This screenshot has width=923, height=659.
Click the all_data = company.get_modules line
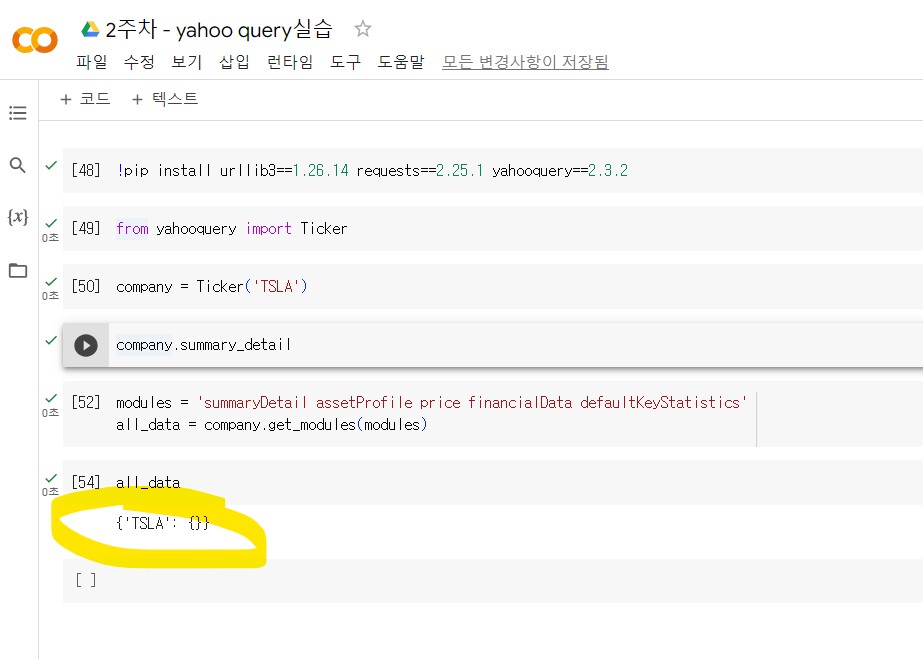tap(271, 424)
